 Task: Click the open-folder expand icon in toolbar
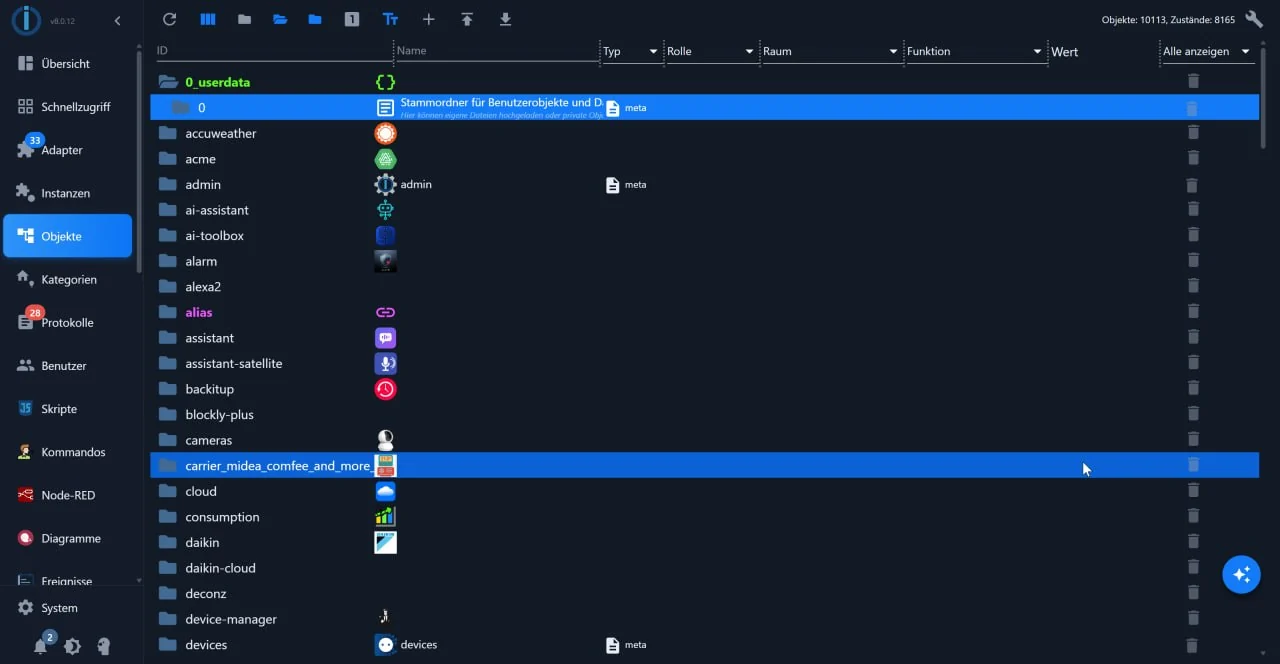tap(280, 20)
